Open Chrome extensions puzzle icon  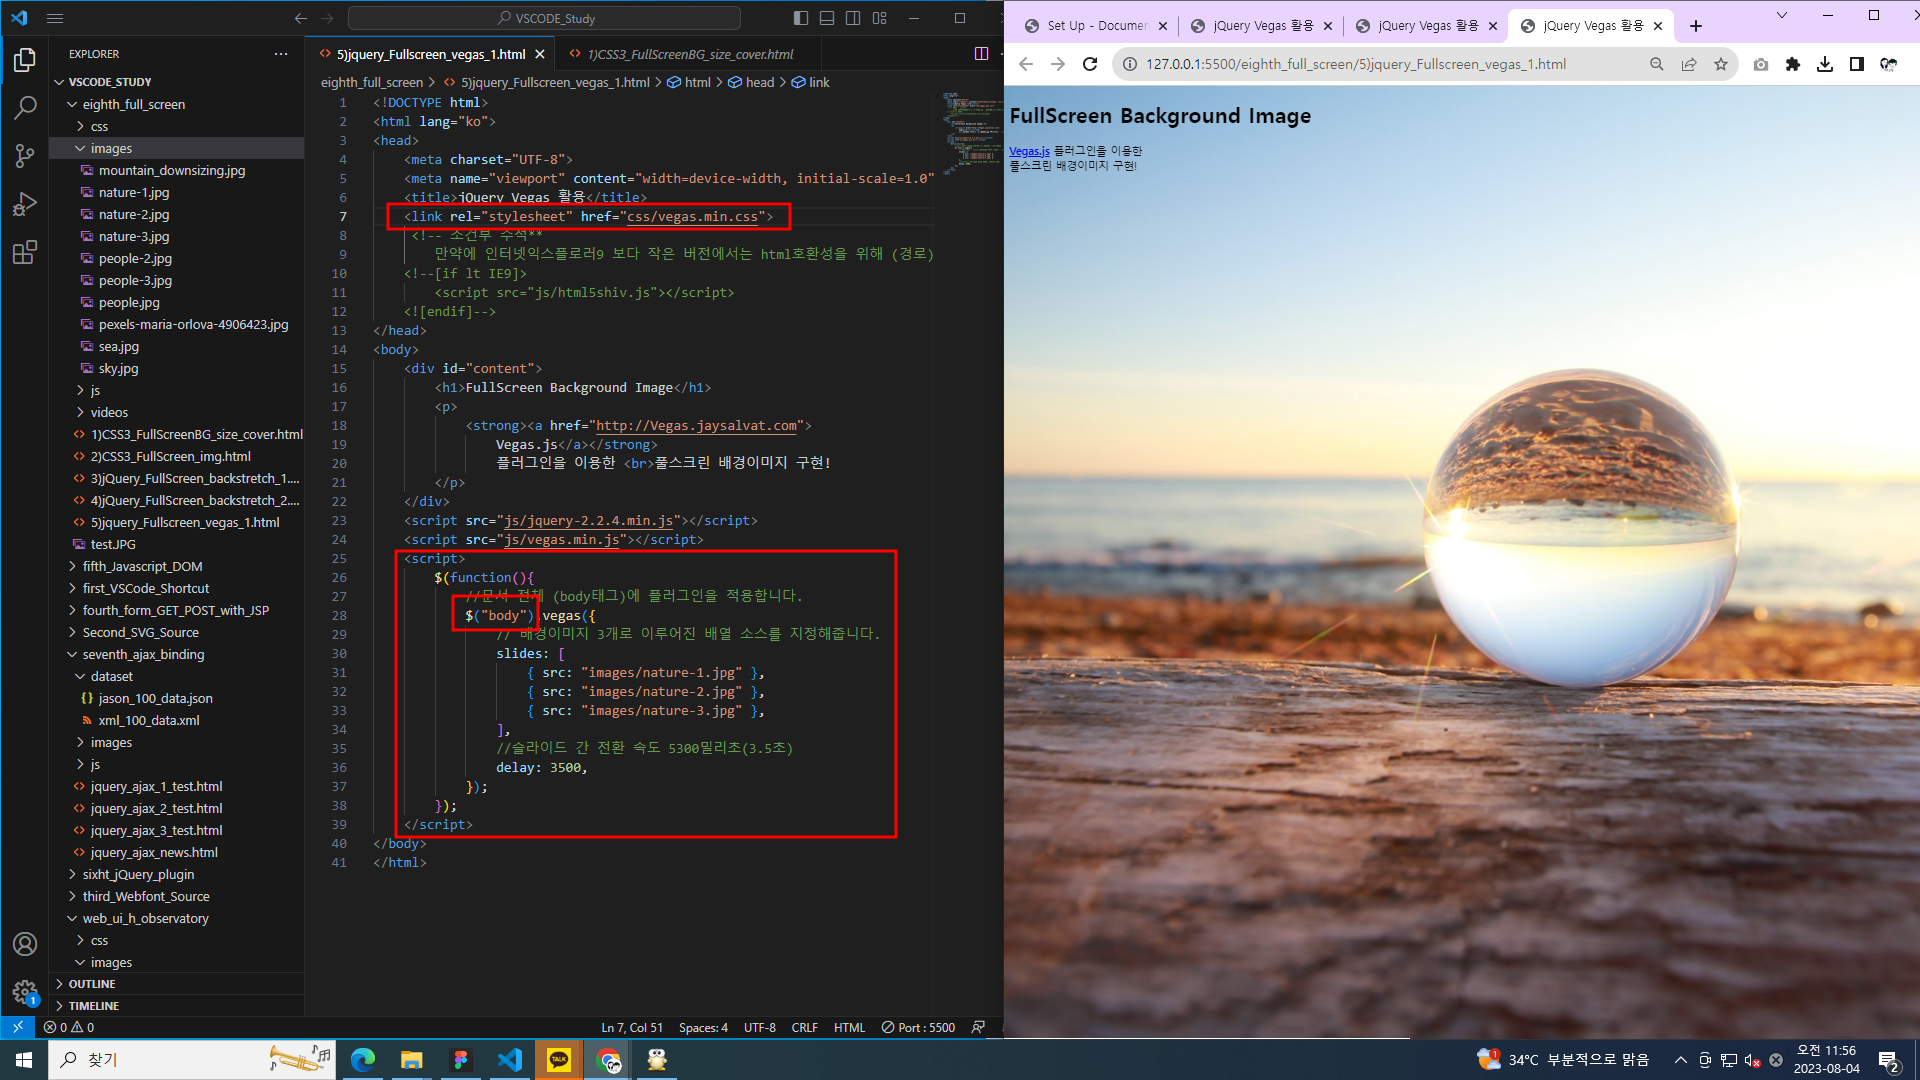pyautogui.click(x=1793, y=64)
